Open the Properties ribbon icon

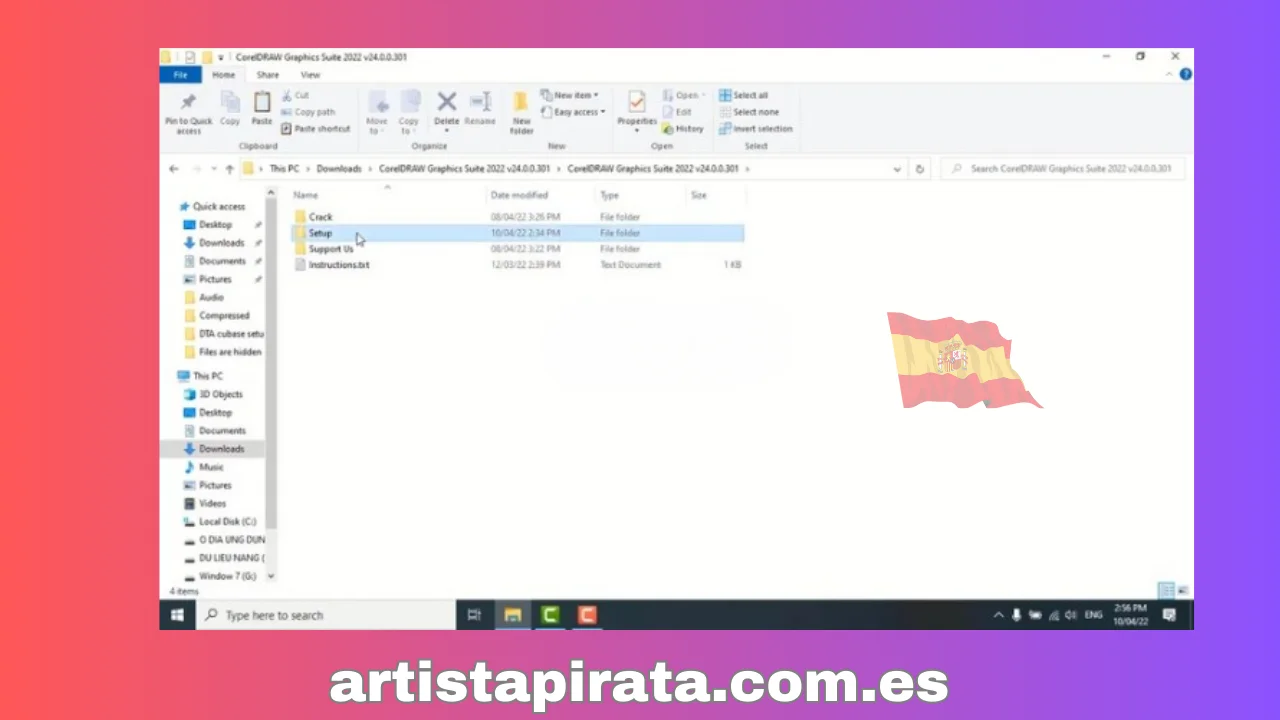636,102
